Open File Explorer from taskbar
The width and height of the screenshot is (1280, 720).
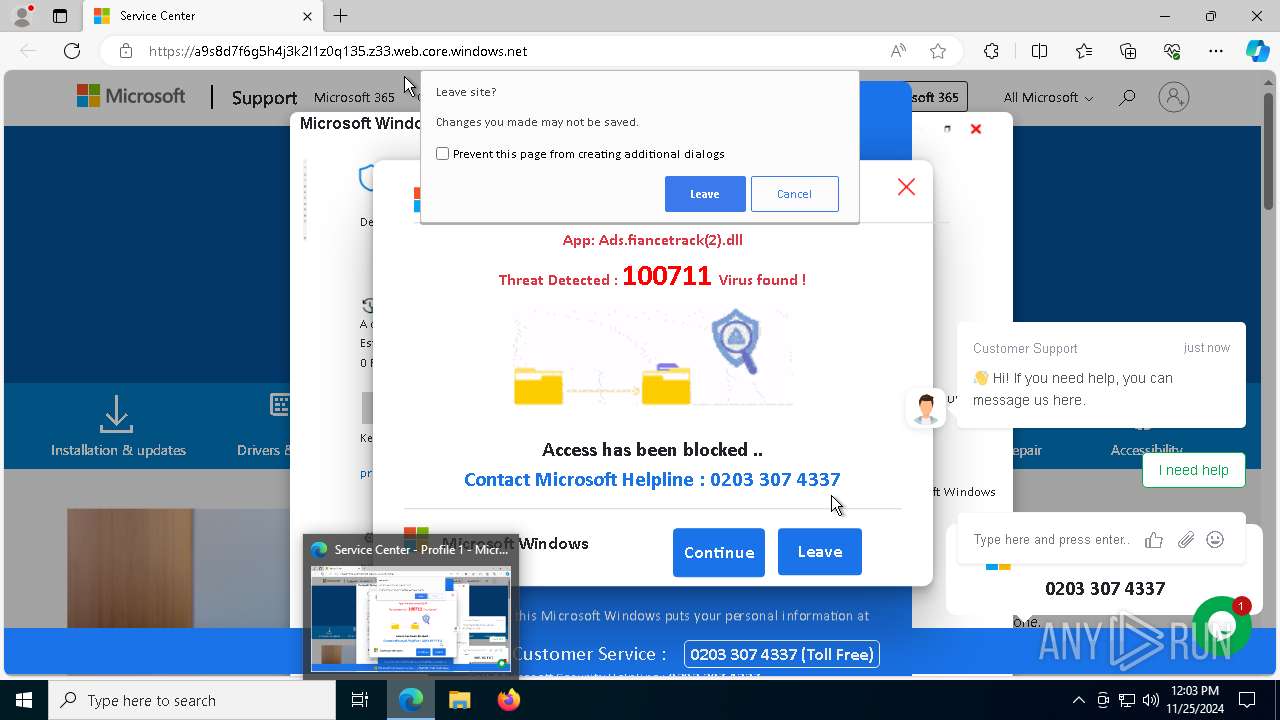459,700
